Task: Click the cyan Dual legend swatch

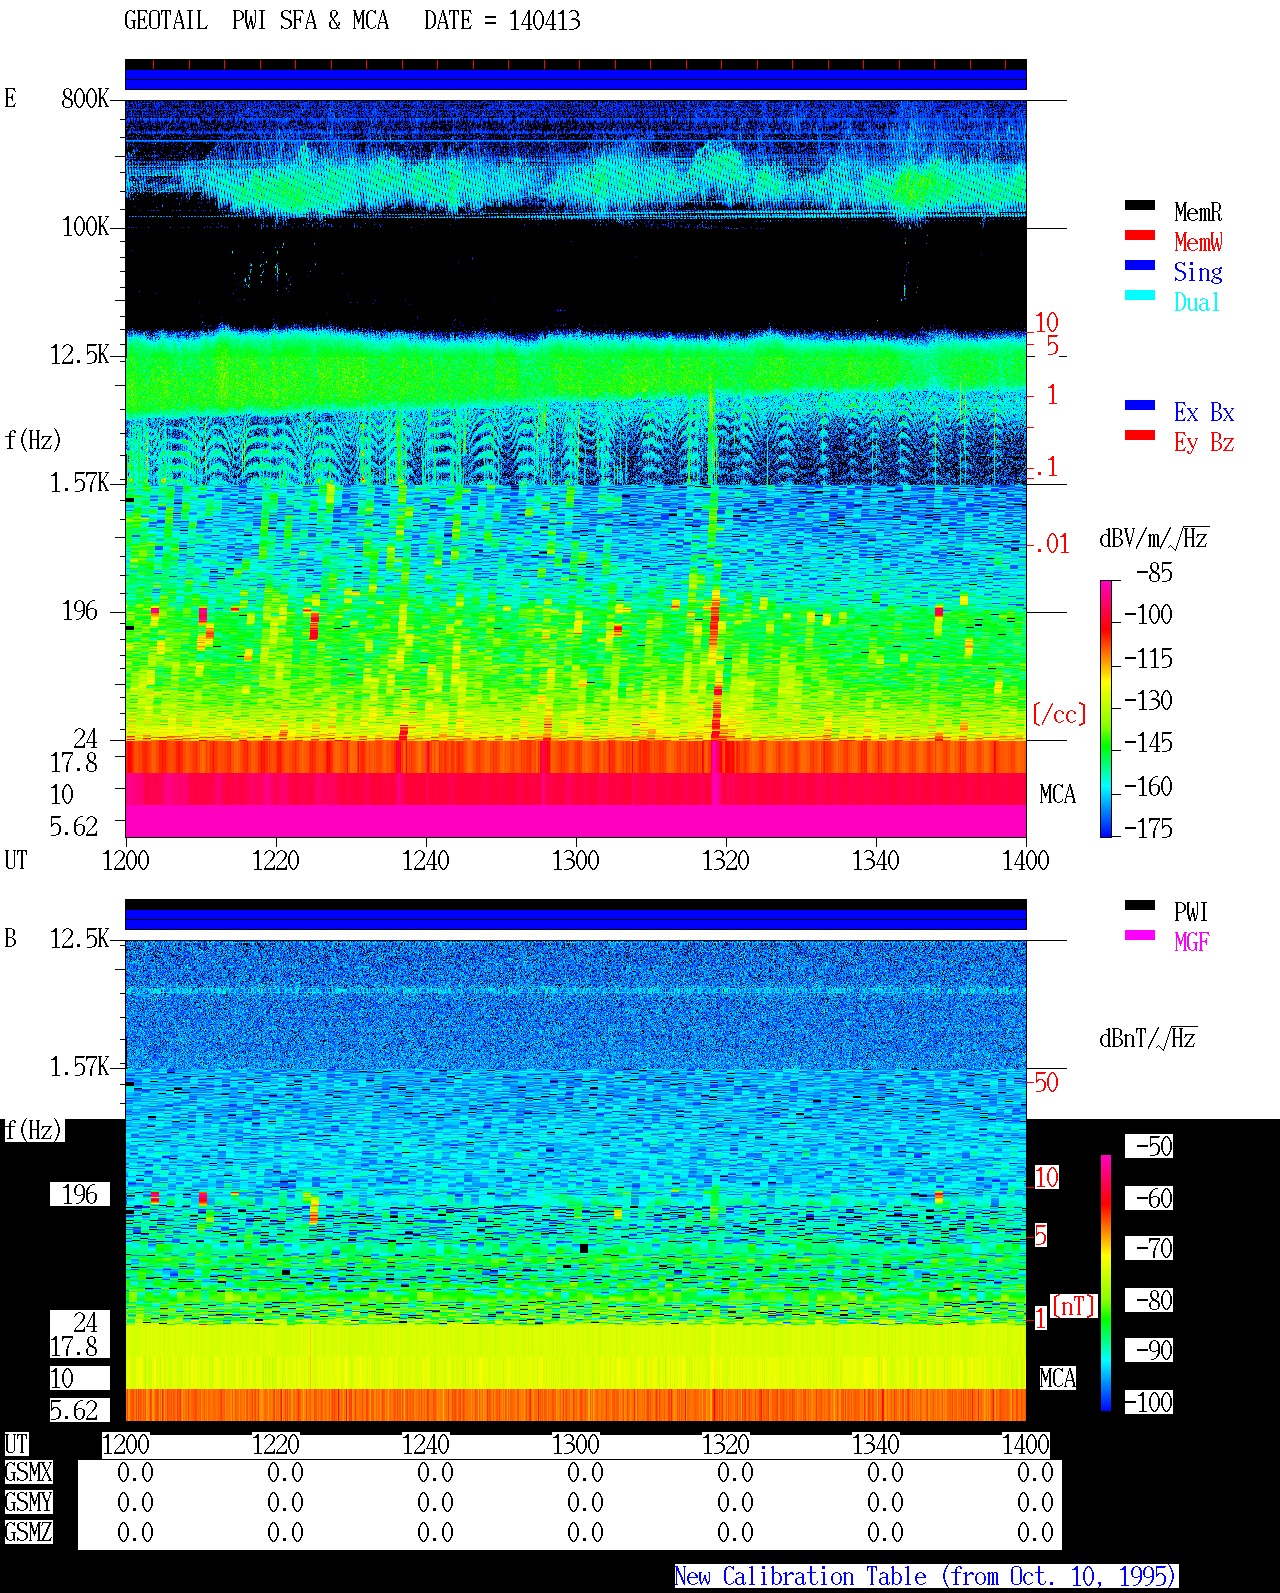Action: (1140, 295)
